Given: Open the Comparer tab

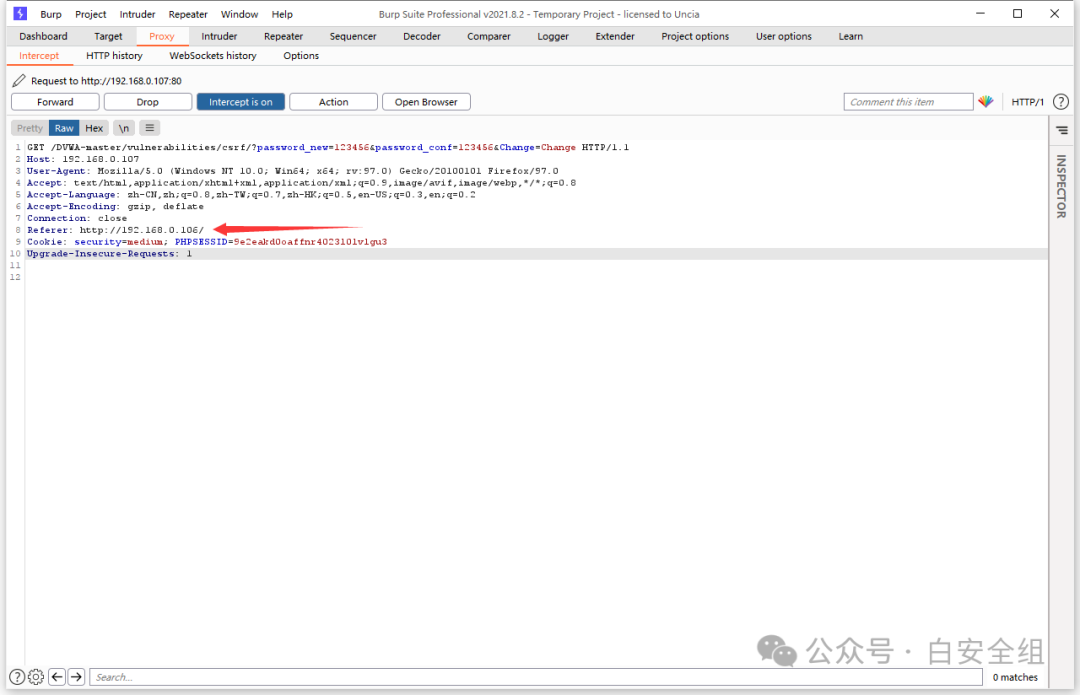Looking at the screenshot, I should [x=488, y=37].
